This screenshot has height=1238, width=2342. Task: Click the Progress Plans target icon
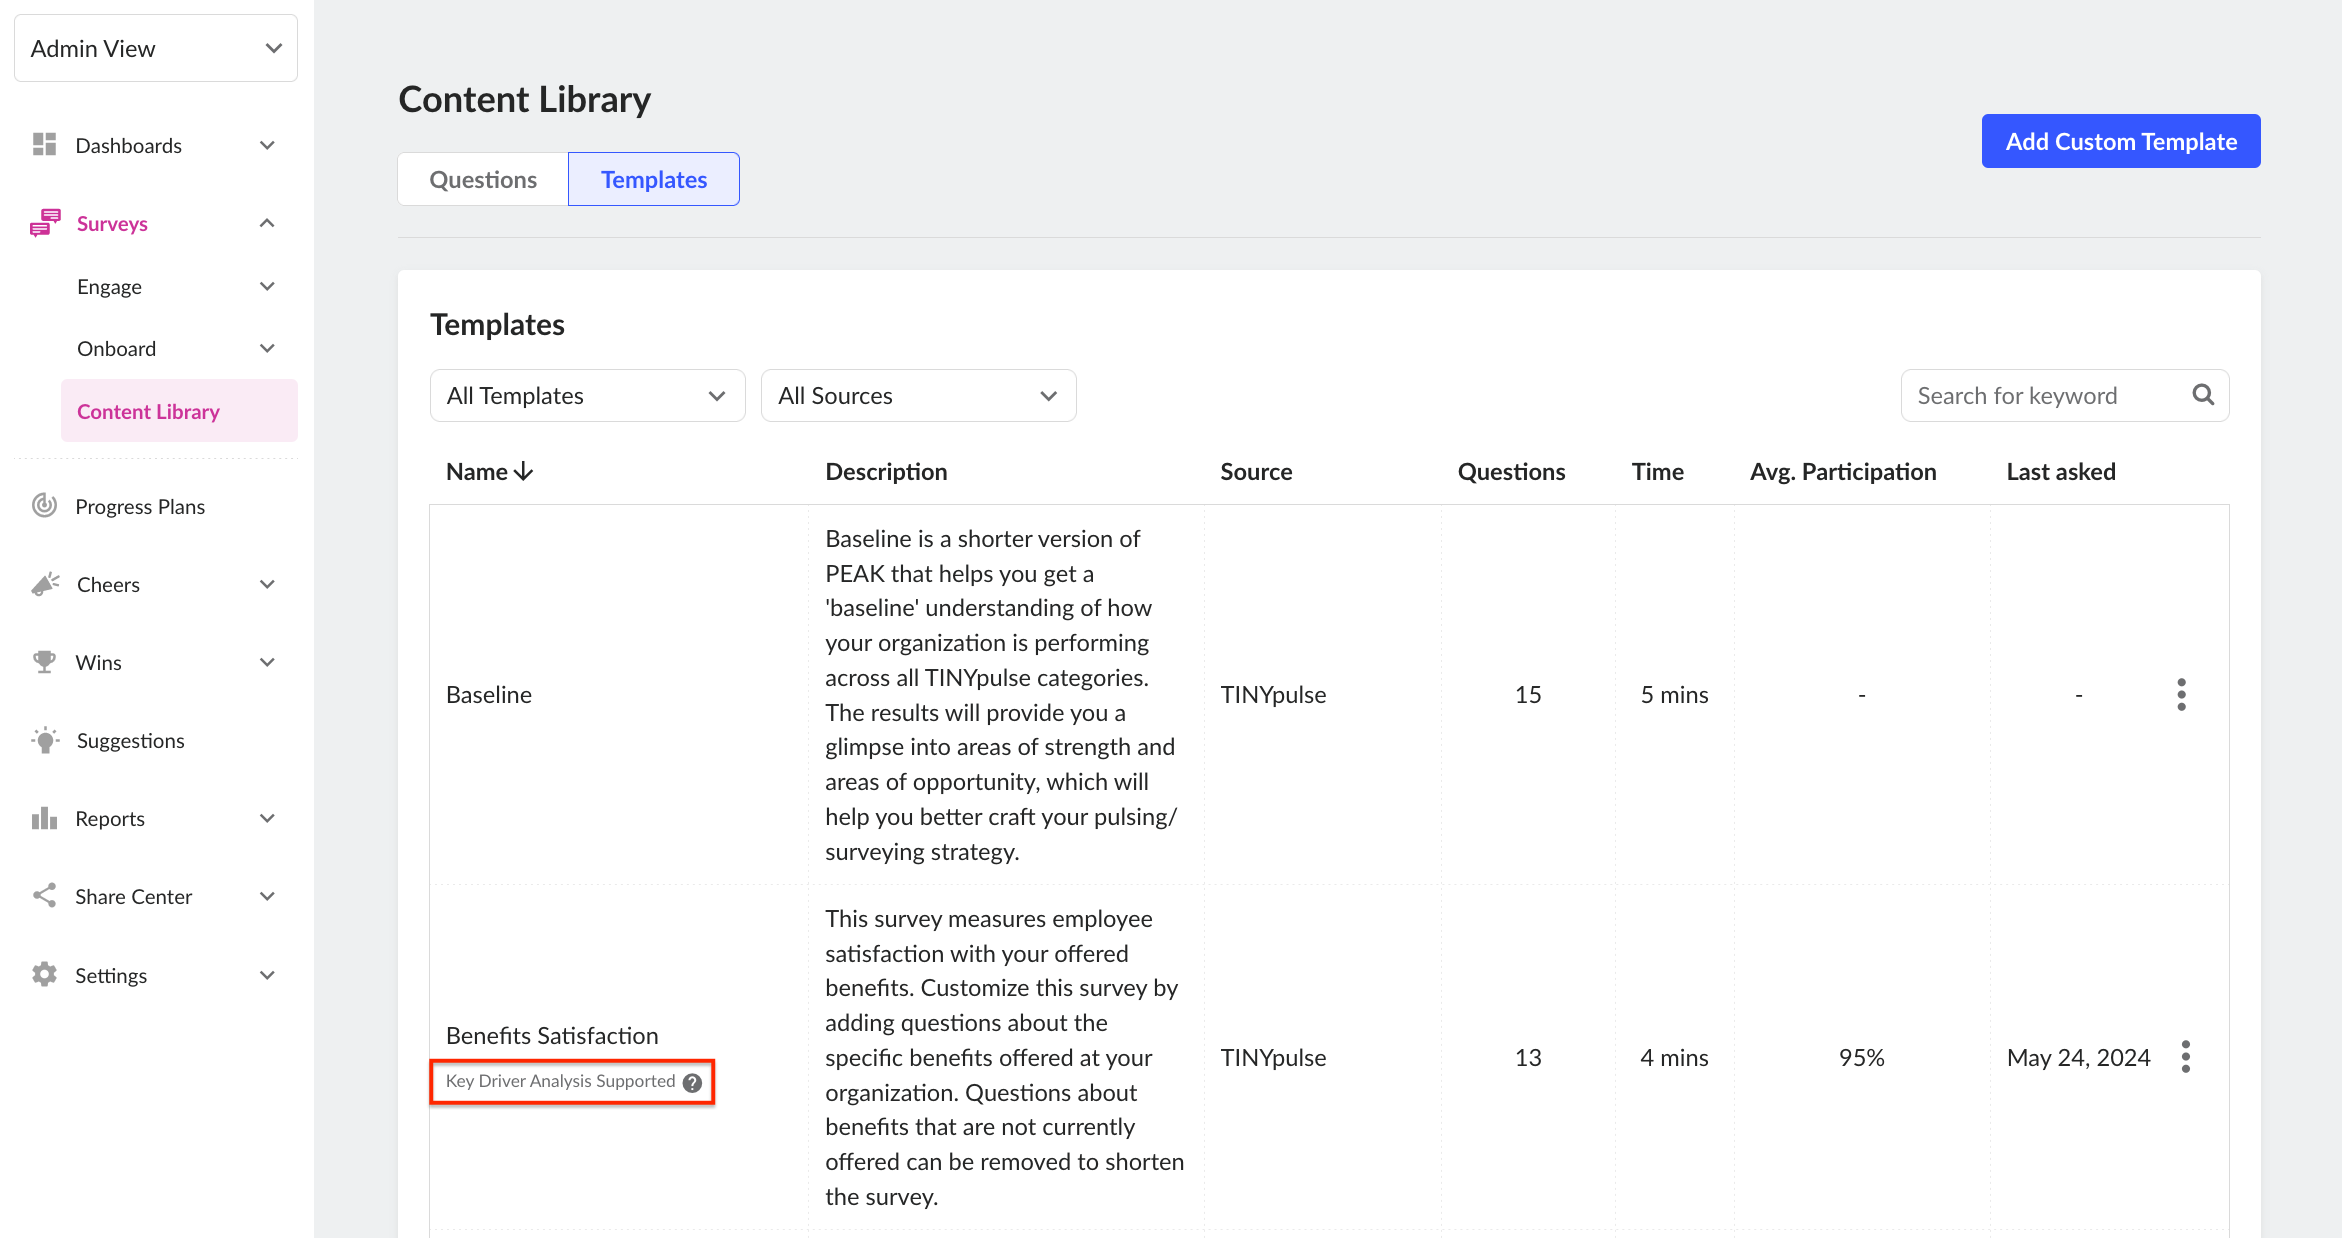click(44, 506)
